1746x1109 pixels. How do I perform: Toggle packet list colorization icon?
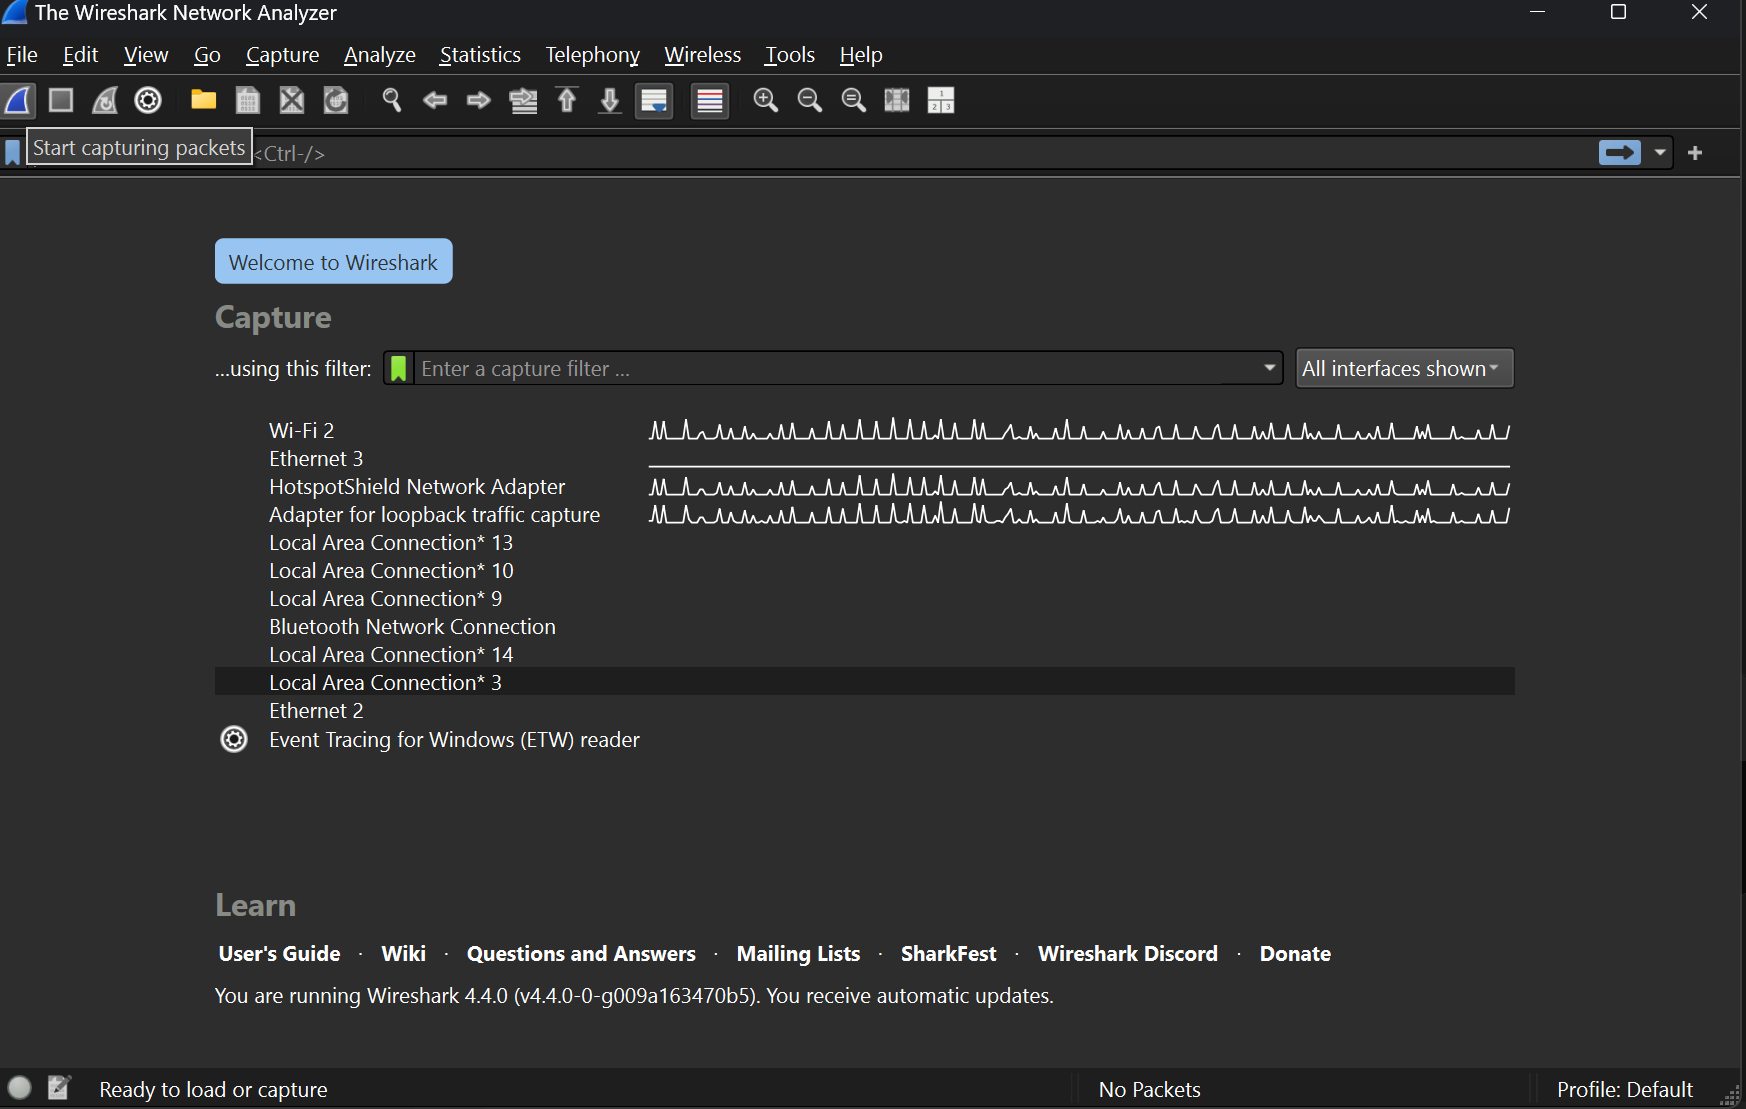point(710,101)
